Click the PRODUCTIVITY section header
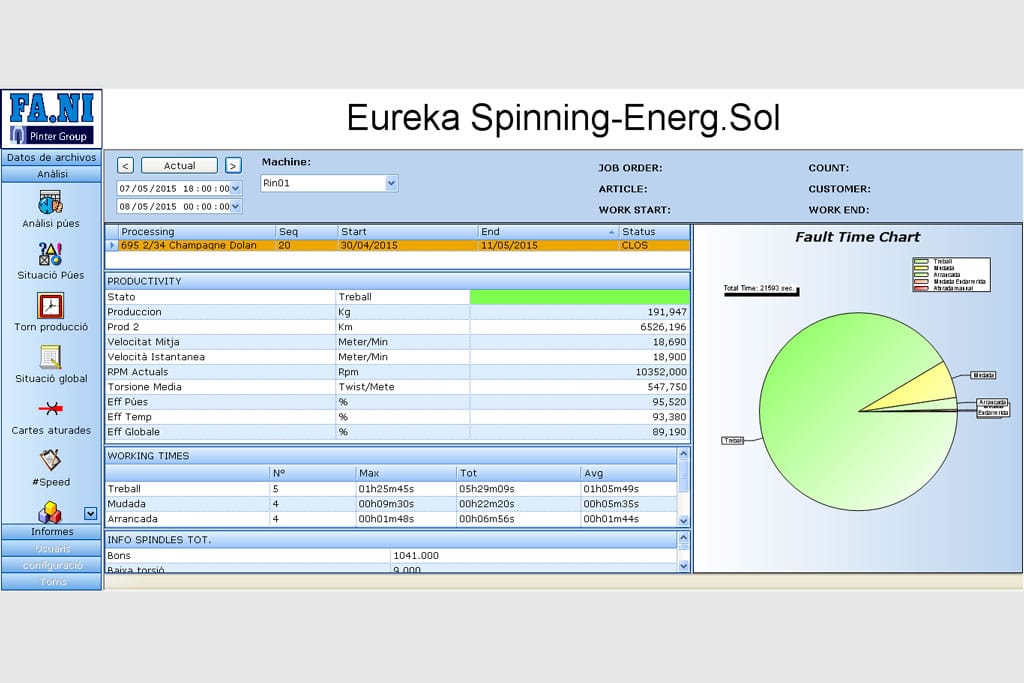This screenshot has height=683, width=1024. pos(397,281)
